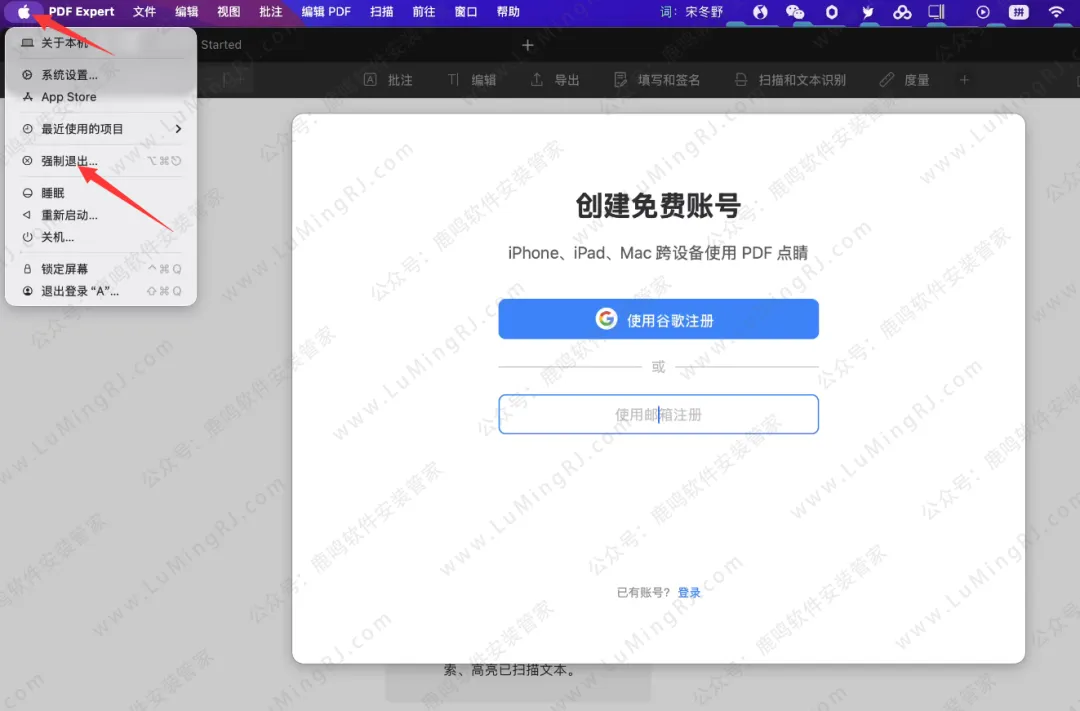Click the 登录 link for existing accounts
The height and width of the screenshot is (711, 1080).
pyautogui.click(x=689, y=591)
